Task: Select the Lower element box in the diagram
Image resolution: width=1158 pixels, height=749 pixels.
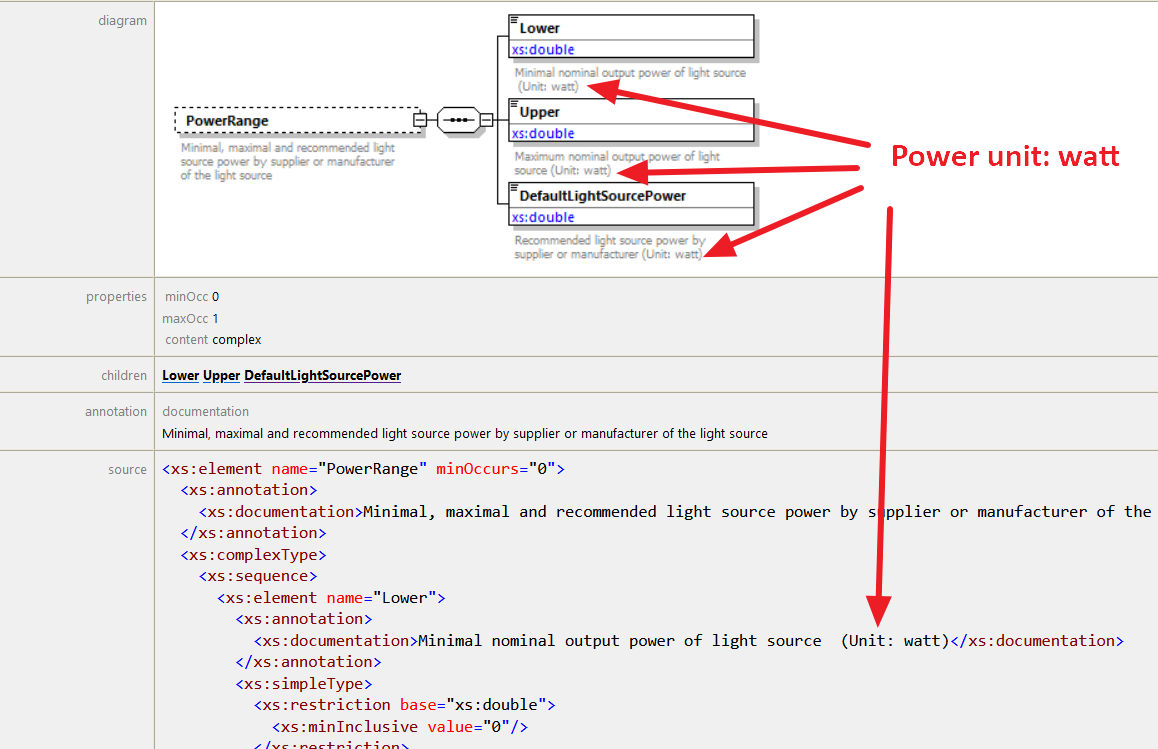Action: tap(631, 36)
